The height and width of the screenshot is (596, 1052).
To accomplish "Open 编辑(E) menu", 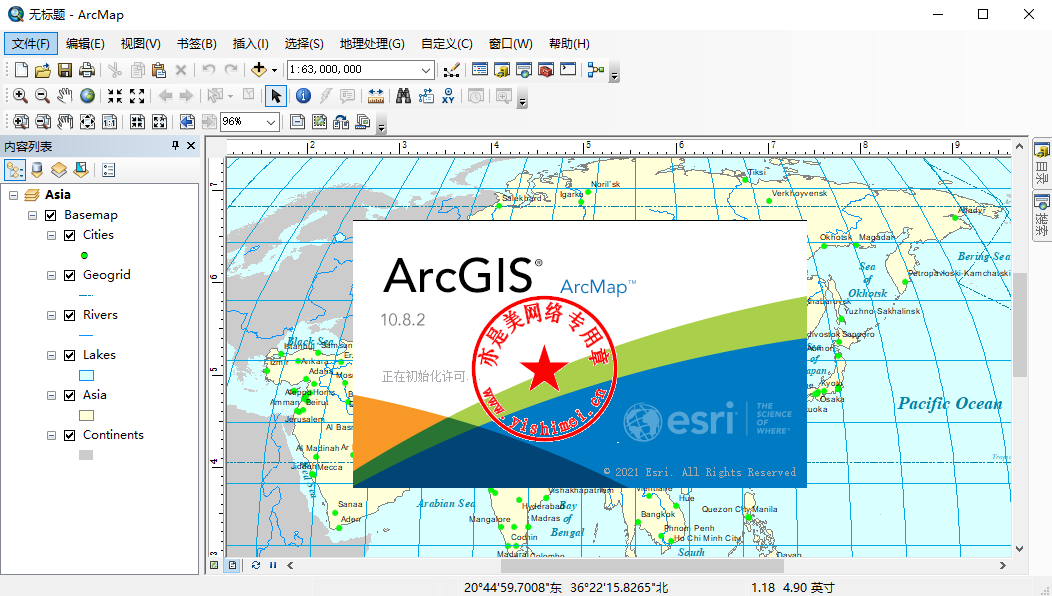I will 85,44.
